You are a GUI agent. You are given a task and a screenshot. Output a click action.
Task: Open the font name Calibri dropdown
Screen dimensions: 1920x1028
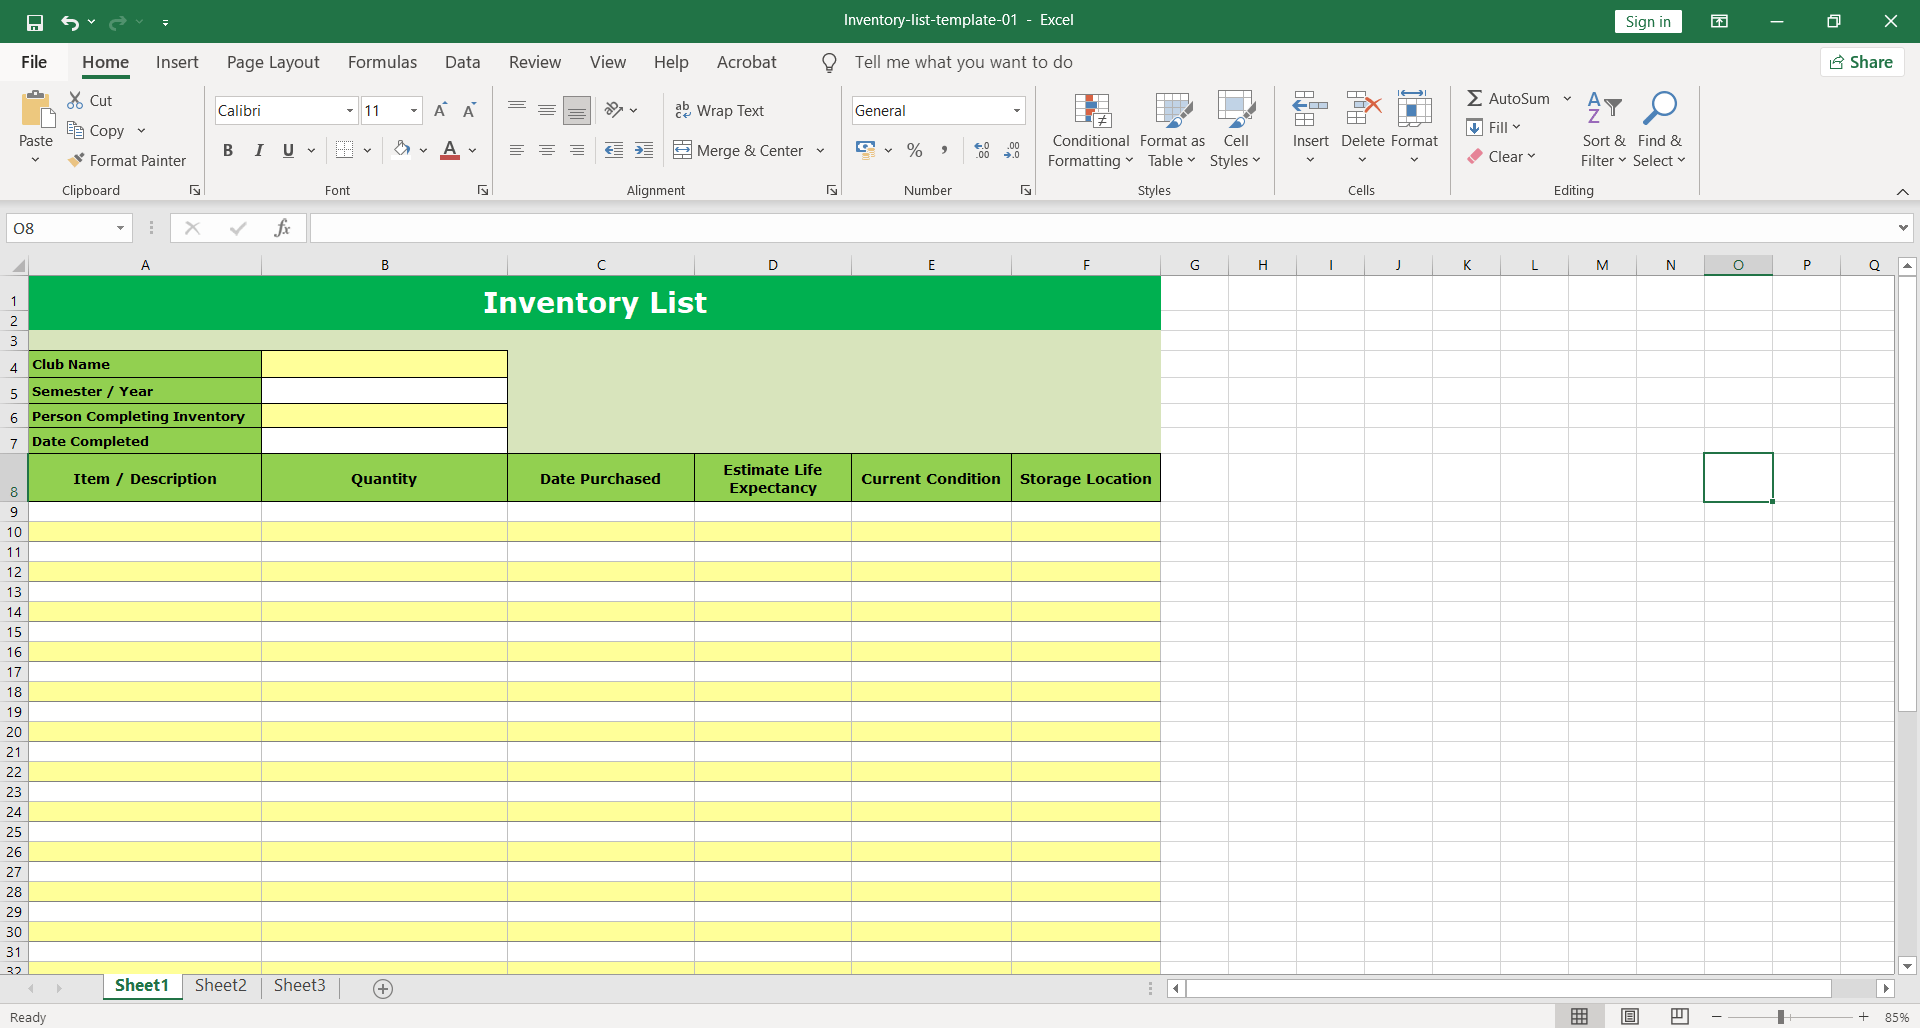click(x=349, y=110)
